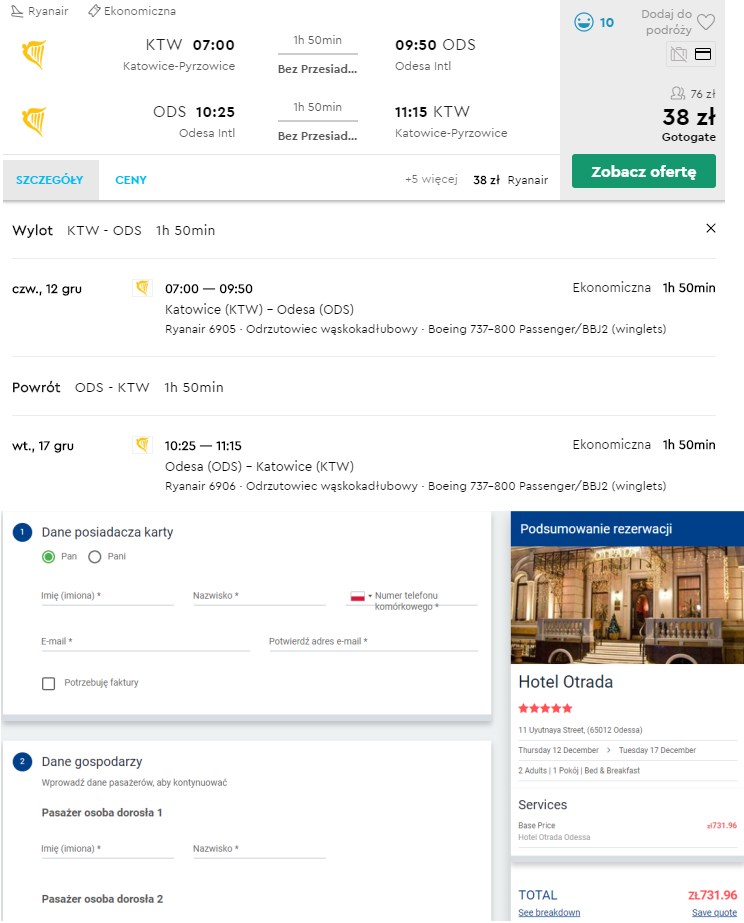Viewport: 744px width, 923px height.
Task: Click 'Tuesday 17 December' check-out date
Action: pos(657,750)
